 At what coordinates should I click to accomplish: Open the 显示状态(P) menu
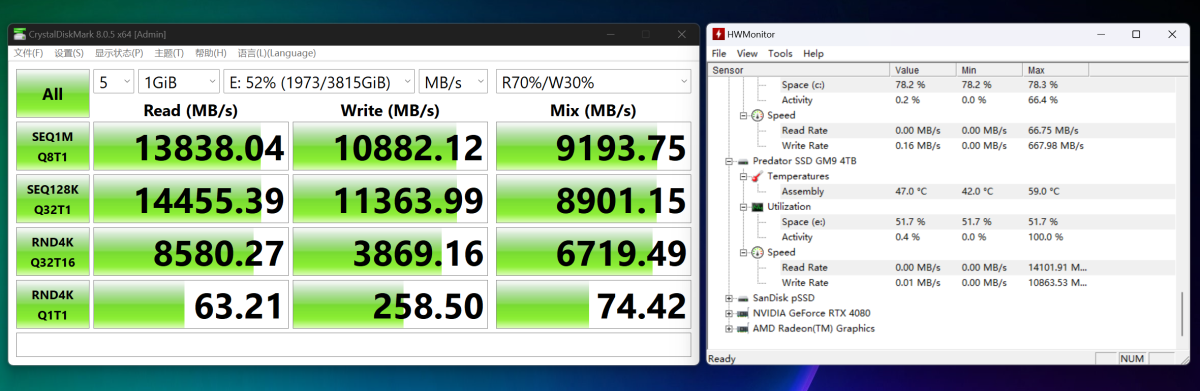tap(119, 53)
